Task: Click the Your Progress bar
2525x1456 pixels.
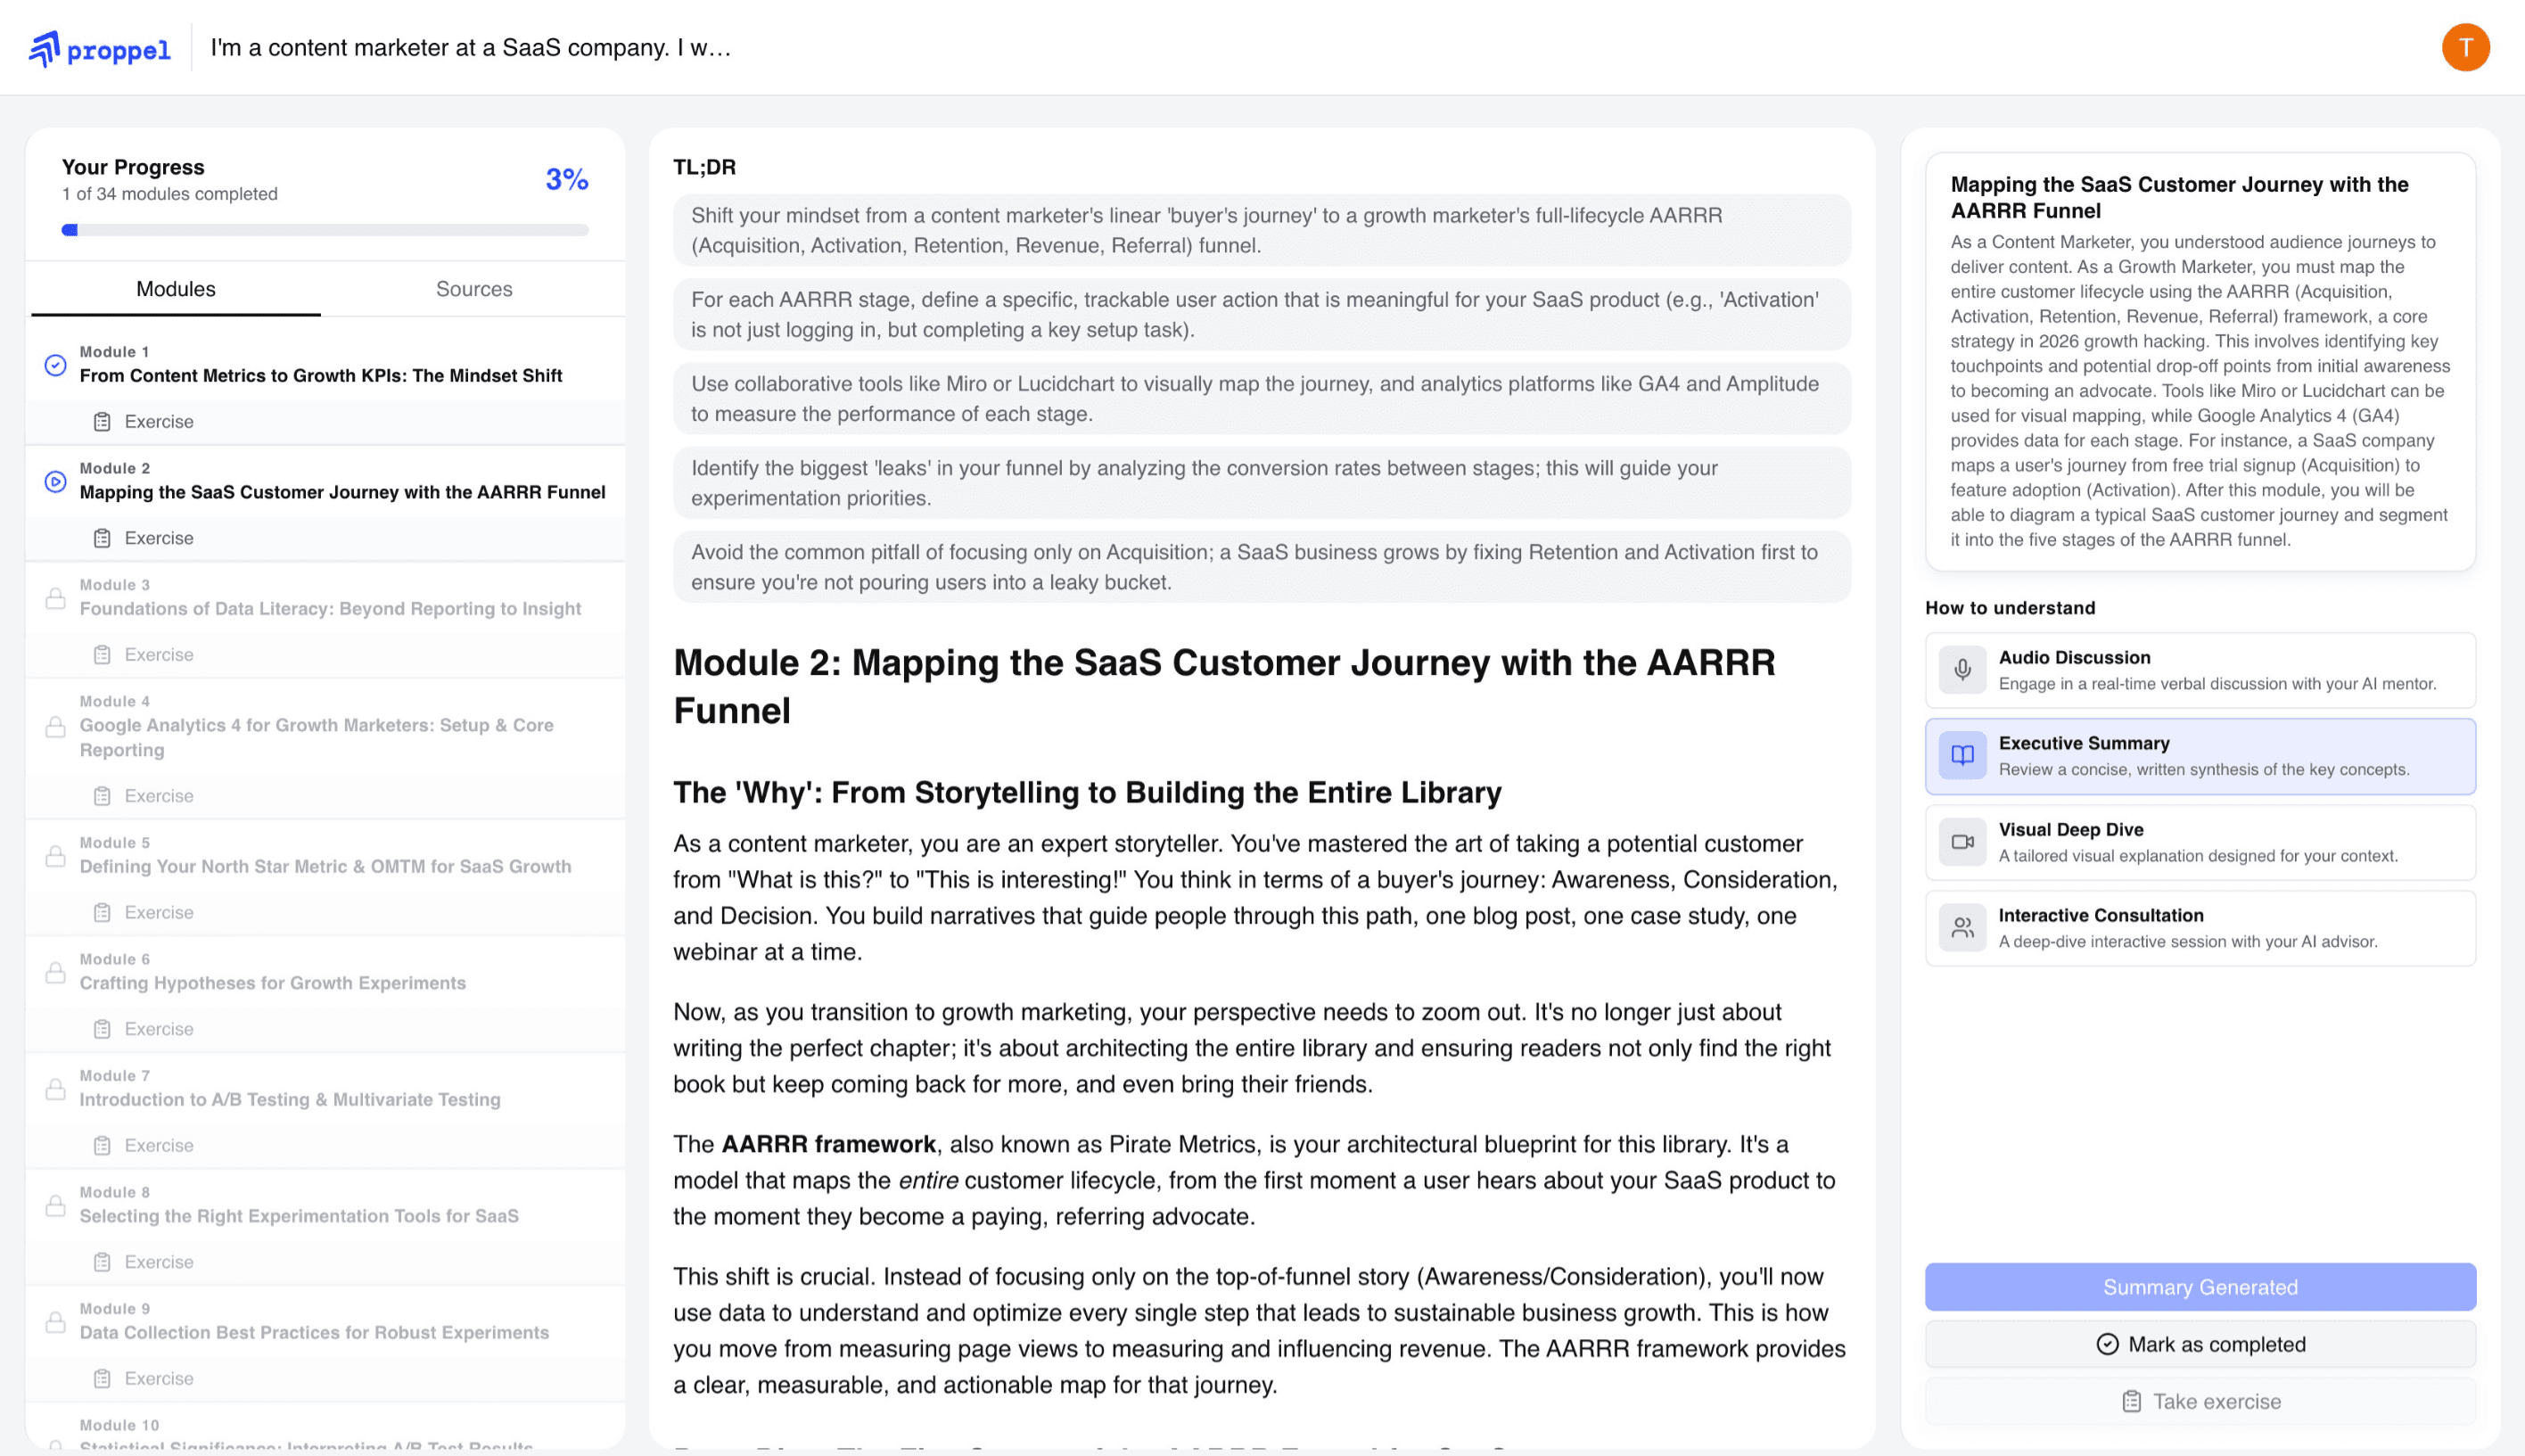Action: pyautogui.click(x=325, y=230)
